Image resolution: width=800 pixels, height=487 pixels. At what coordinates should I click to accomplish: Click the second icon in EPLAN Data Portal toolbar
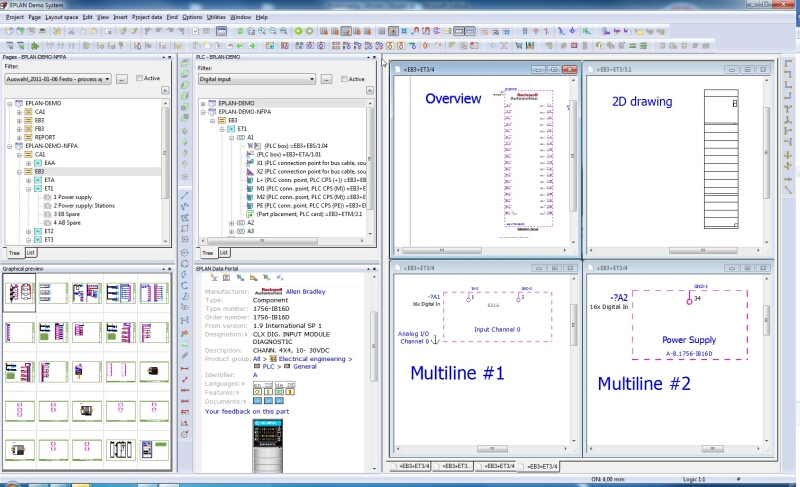pos(227,277)
